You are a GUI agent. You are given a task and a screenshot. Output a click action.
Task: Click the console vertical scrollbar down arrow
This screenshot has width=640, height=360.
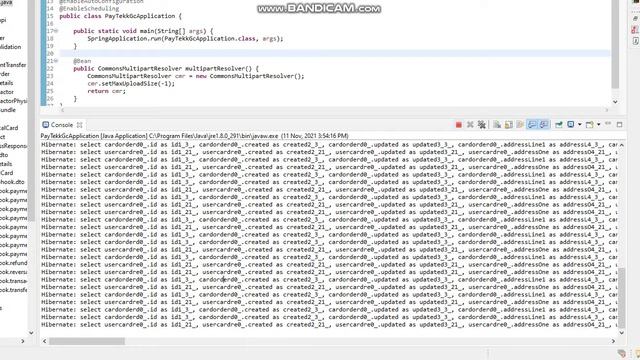coord(622,333)
